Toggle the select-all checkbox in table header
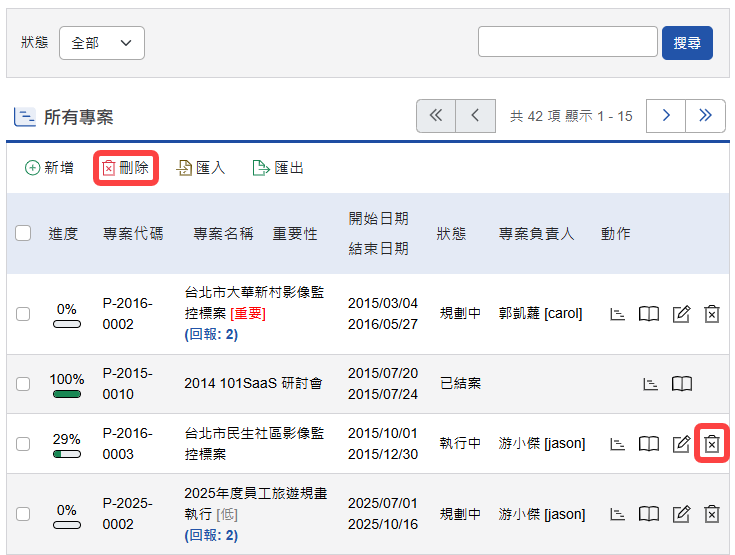 pos(23,233)
